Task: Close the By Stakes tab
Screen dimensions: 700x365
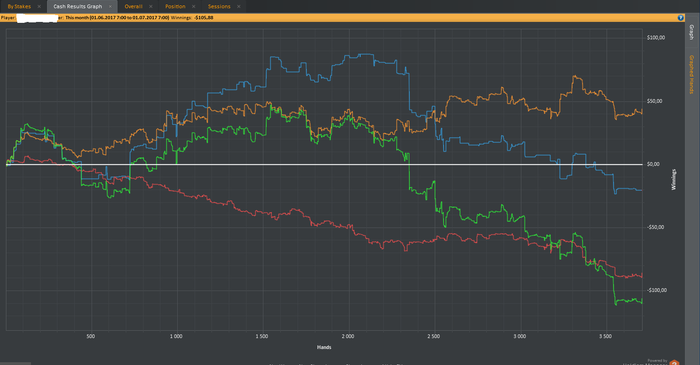Action: [x=39, y=6]
